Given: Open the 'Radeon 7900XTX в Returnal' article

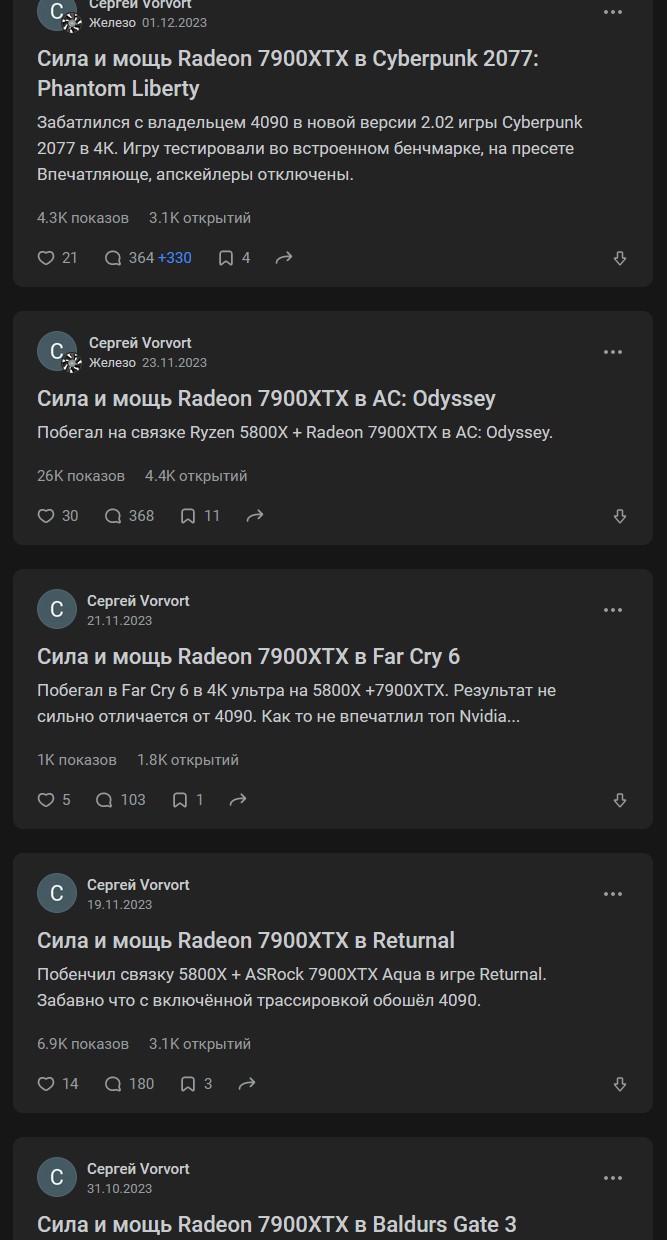Looking at the screenshot, I should pyautogui.click(x=245, y=940).
